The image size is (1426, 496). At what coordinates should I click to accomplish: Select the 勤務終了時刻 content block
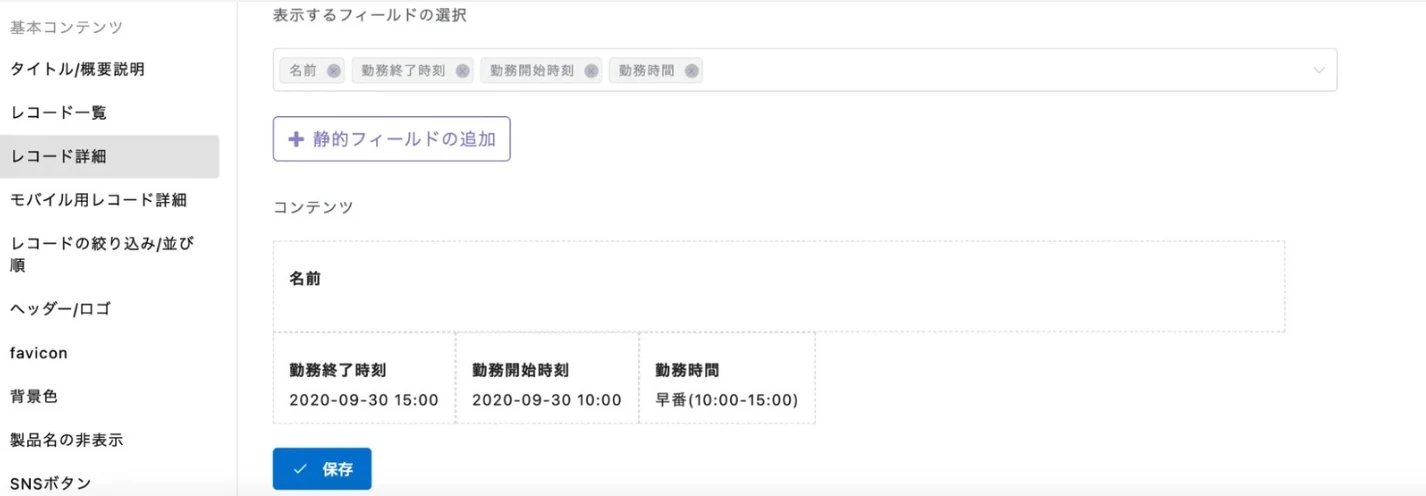point(364,378)
